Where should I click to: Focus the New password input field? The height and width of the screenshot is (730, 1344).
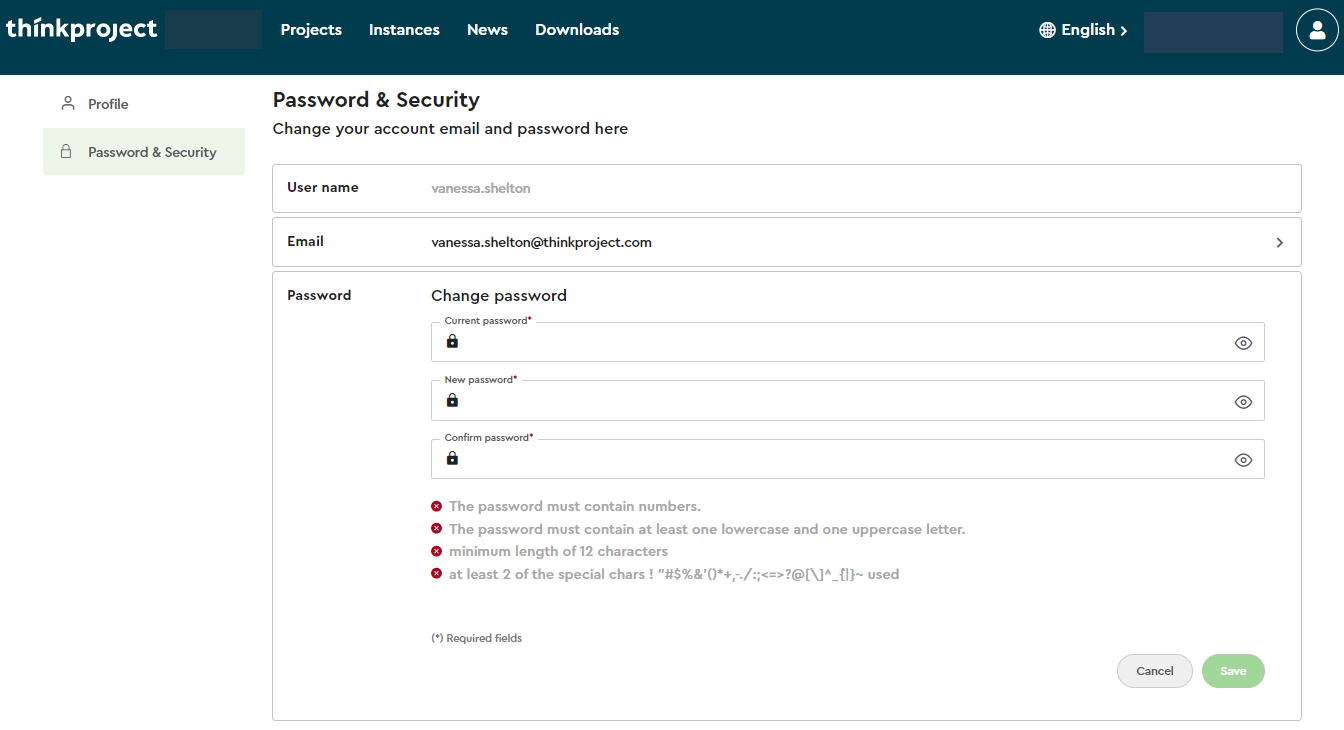[840, 402]
